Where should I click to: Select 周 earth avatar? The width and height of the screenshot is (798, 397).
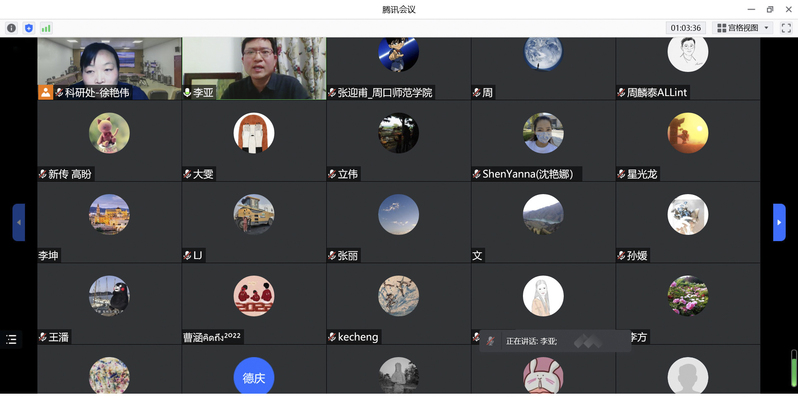[x=543, y=54]
